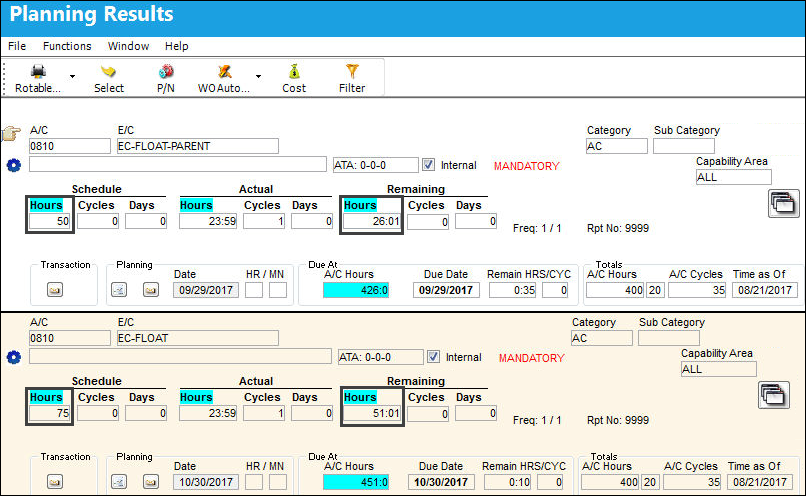806x496 pixels.
Task: Click Rpt No: 9999 in bottom record
Action: (618, 420)
